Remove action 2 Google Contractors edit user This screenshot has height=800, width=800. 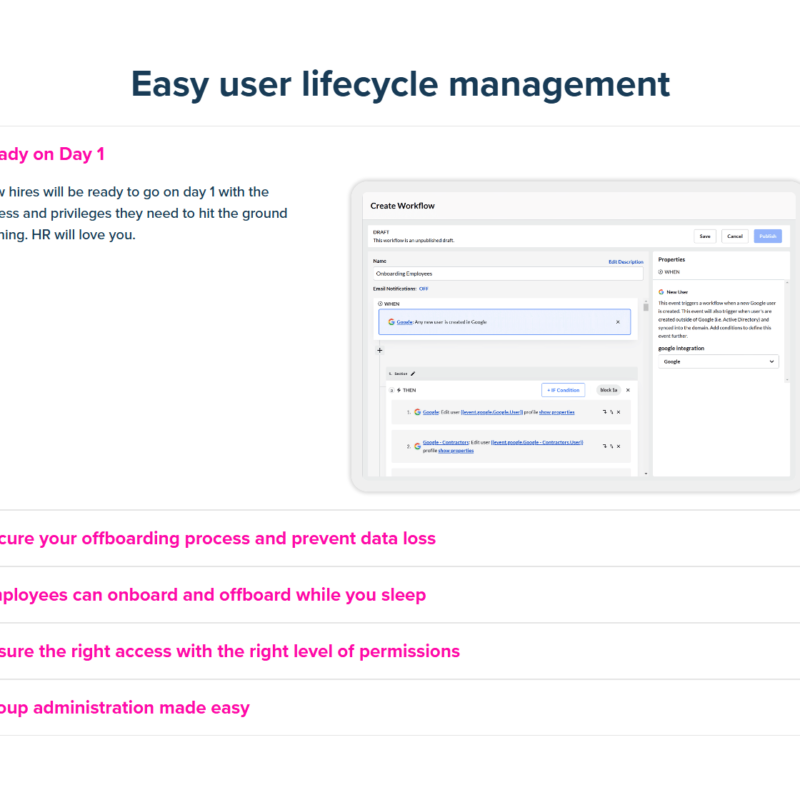coord(618,446)
